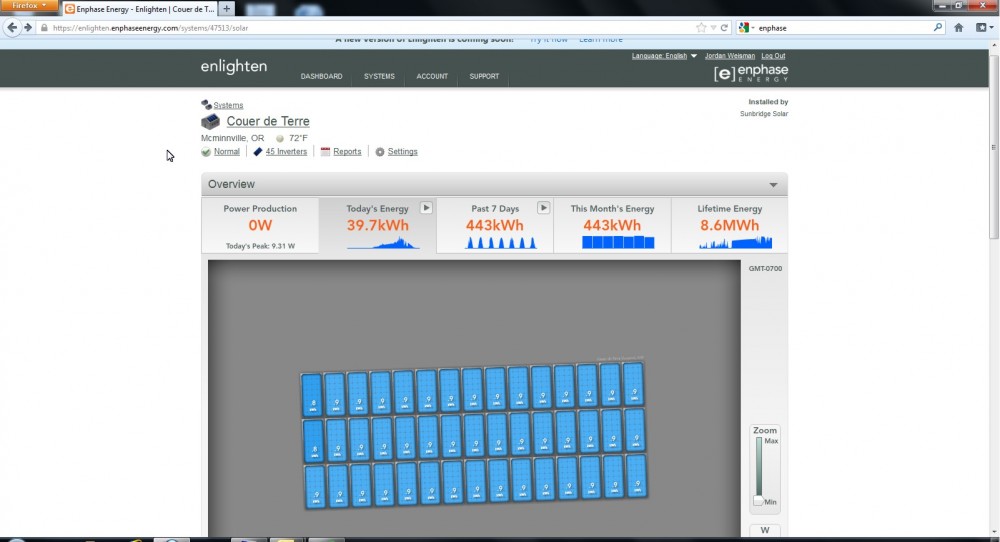1000x542 pixels.
Task: Click the inverter icon next to 45 Inverters
Action: click(x=257, y=152)
